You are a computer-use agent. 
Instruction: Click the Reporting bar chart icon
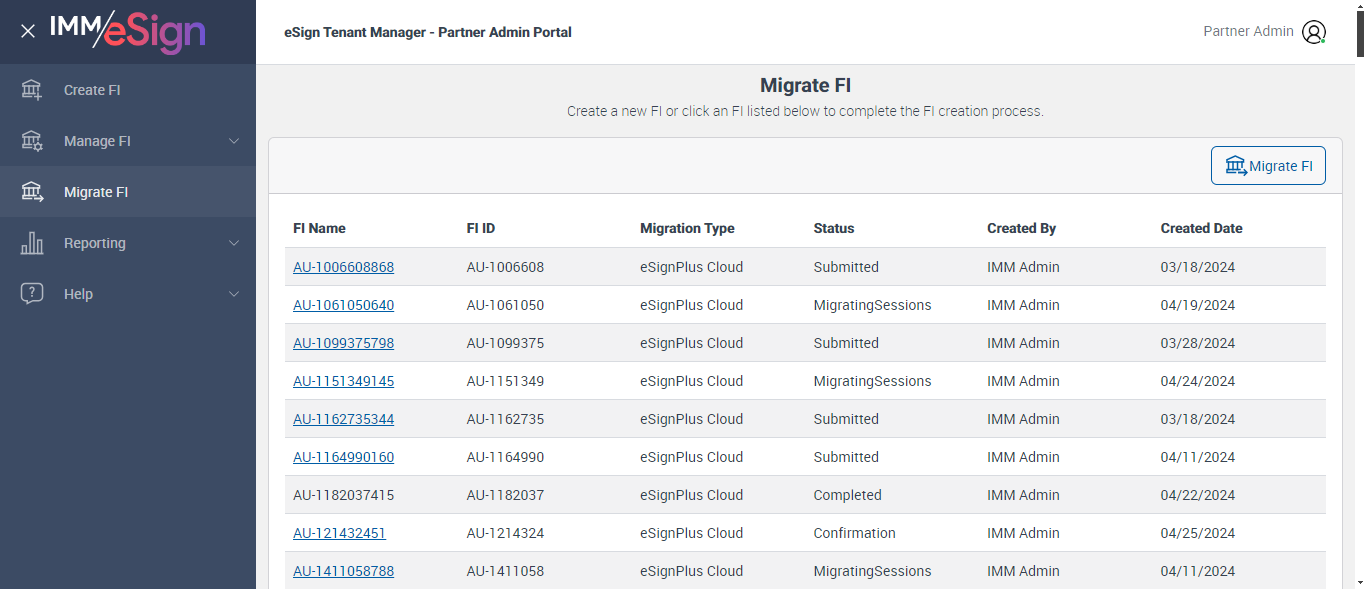(32, 243)
